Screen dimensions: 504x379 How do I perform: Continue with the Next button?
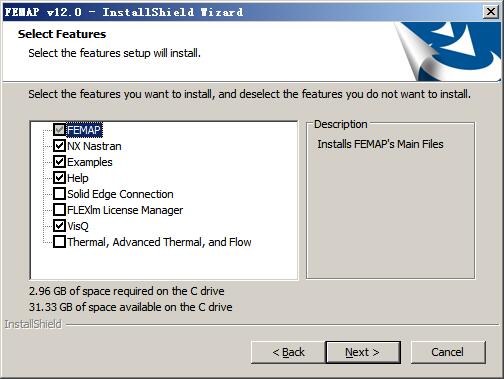point(363,352)
